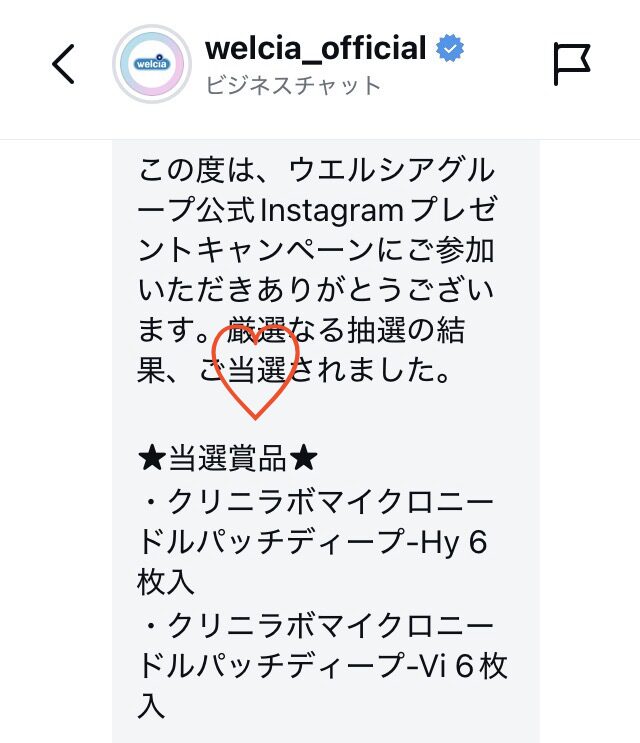Tap the first クリニラボマイクロニー bullet line
The image size is (640, 743).
[x=317, y=502]
